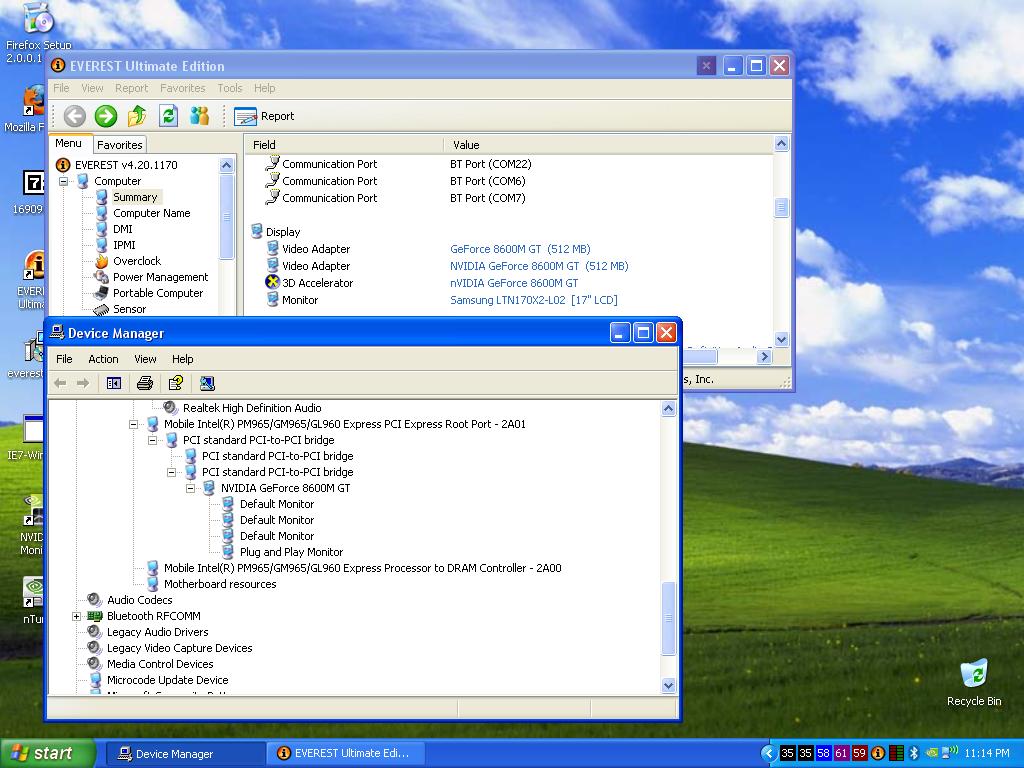Click the EVEREST refresh icon

[168, 116]
